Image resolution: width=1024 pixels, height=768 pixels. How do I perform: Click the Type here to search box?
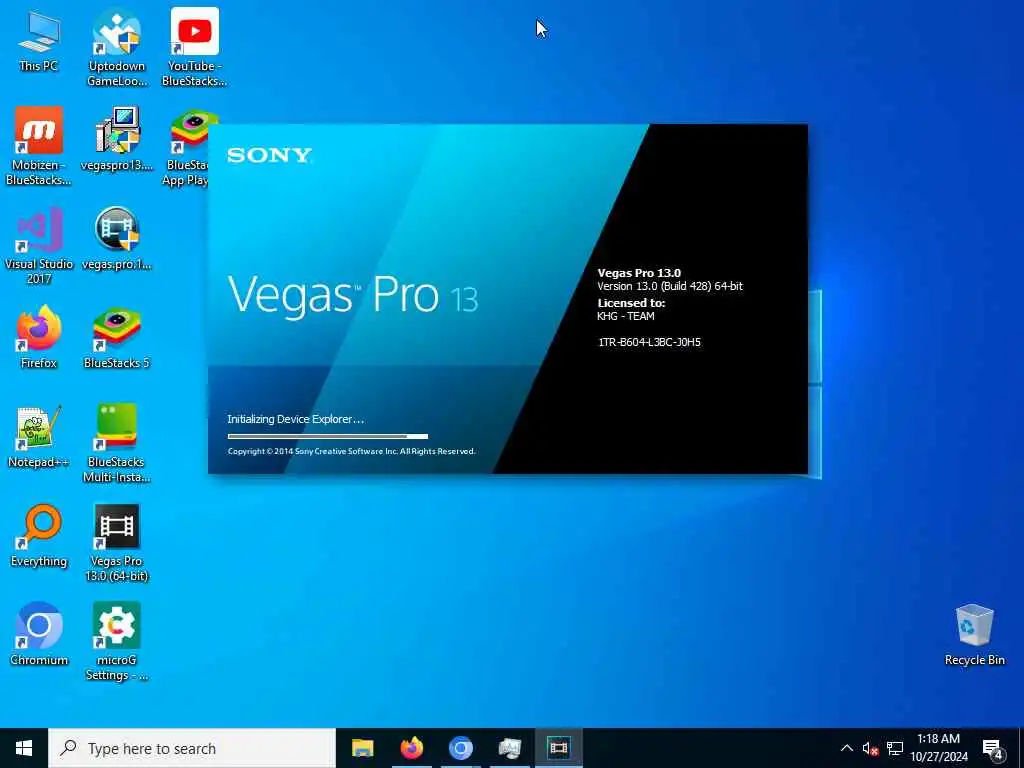click(192, 748)
